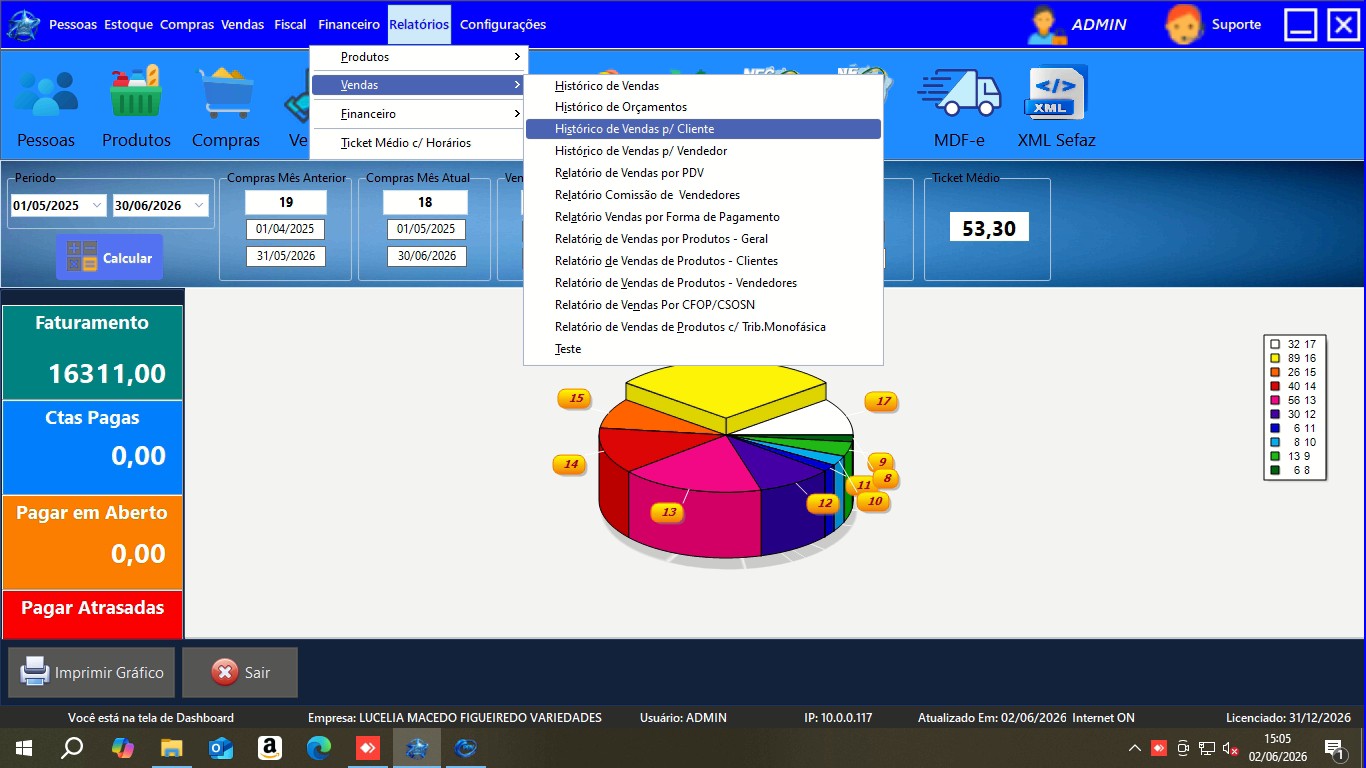This screenshot has height=768, width=1366.
Task: Open the Configurações menu
Action: click(503, 24)
